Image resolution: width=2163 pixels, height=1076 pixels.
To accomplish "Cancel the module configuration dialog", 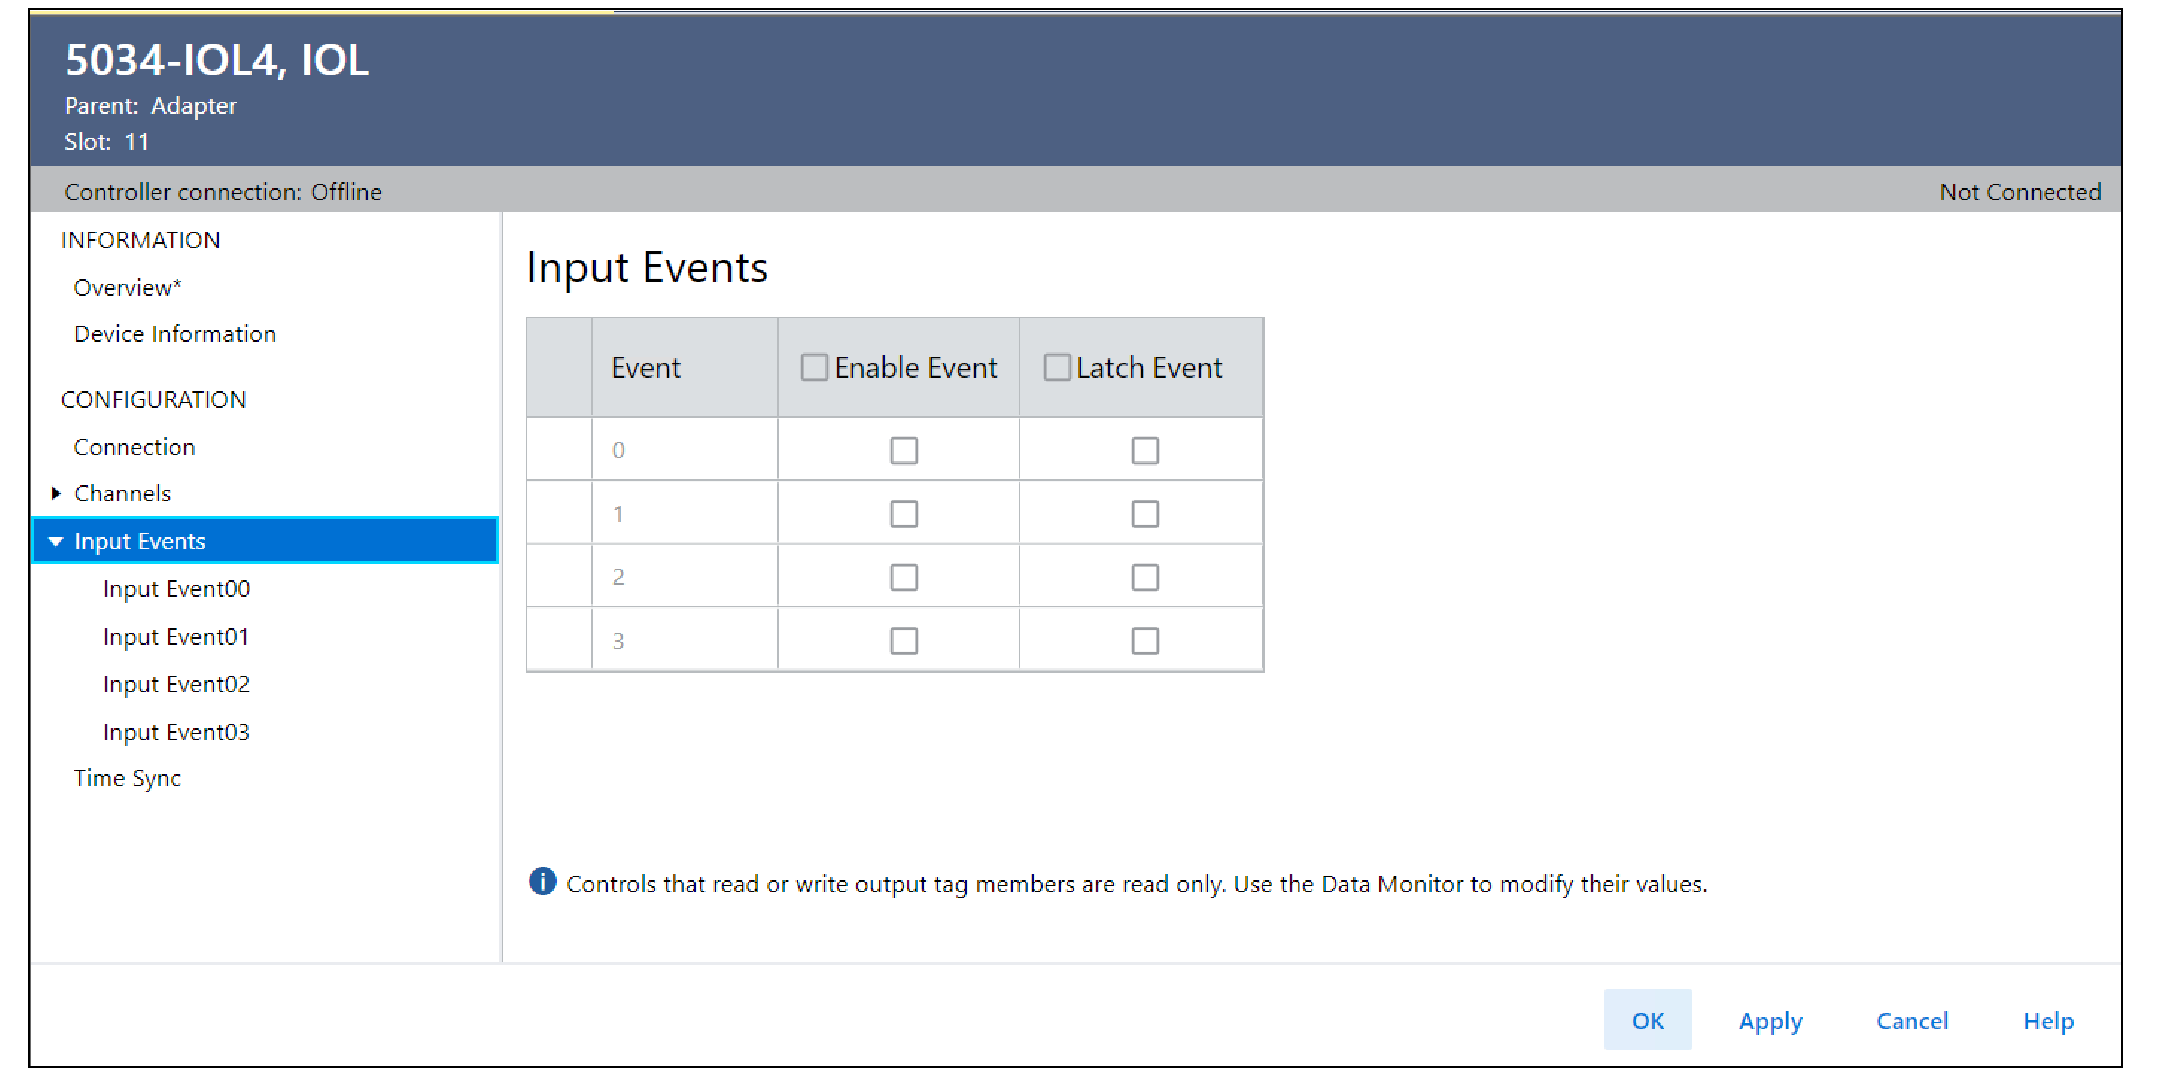I will click(x=1912, y=1021).
